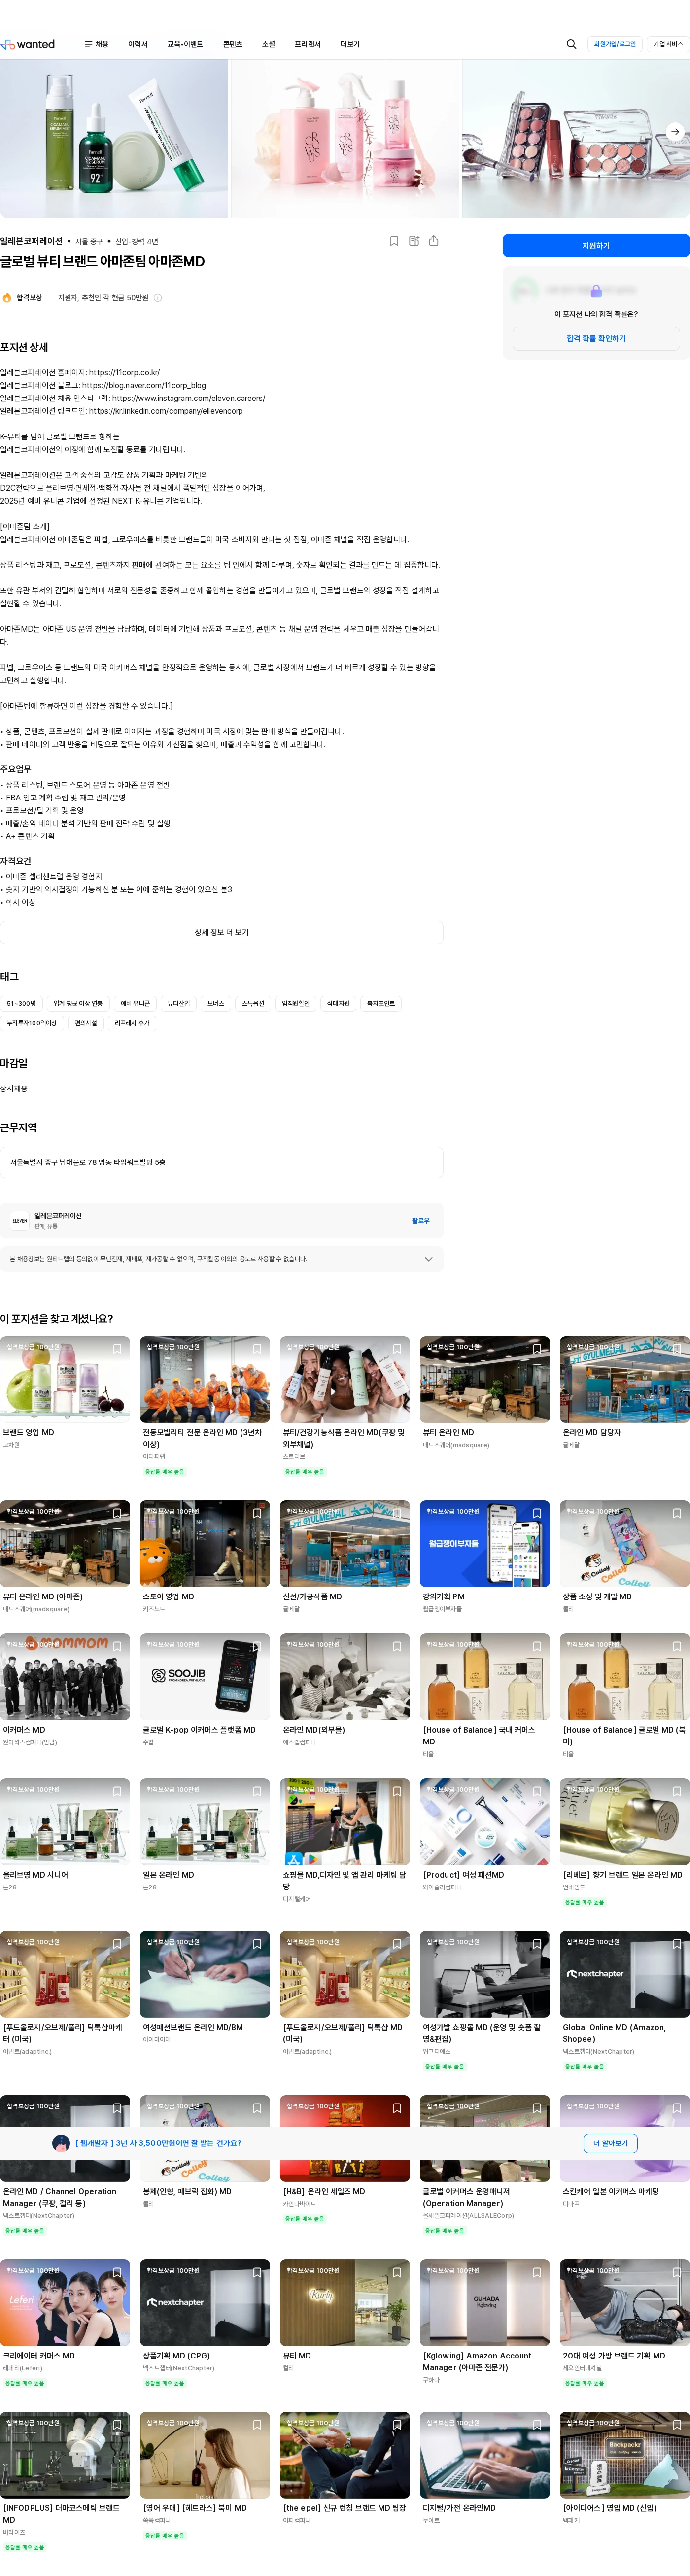This screenshot has height=2576, width=690.
Task: Open the 크리에이터 커머스 MD card image
Action: point(65,2302)
